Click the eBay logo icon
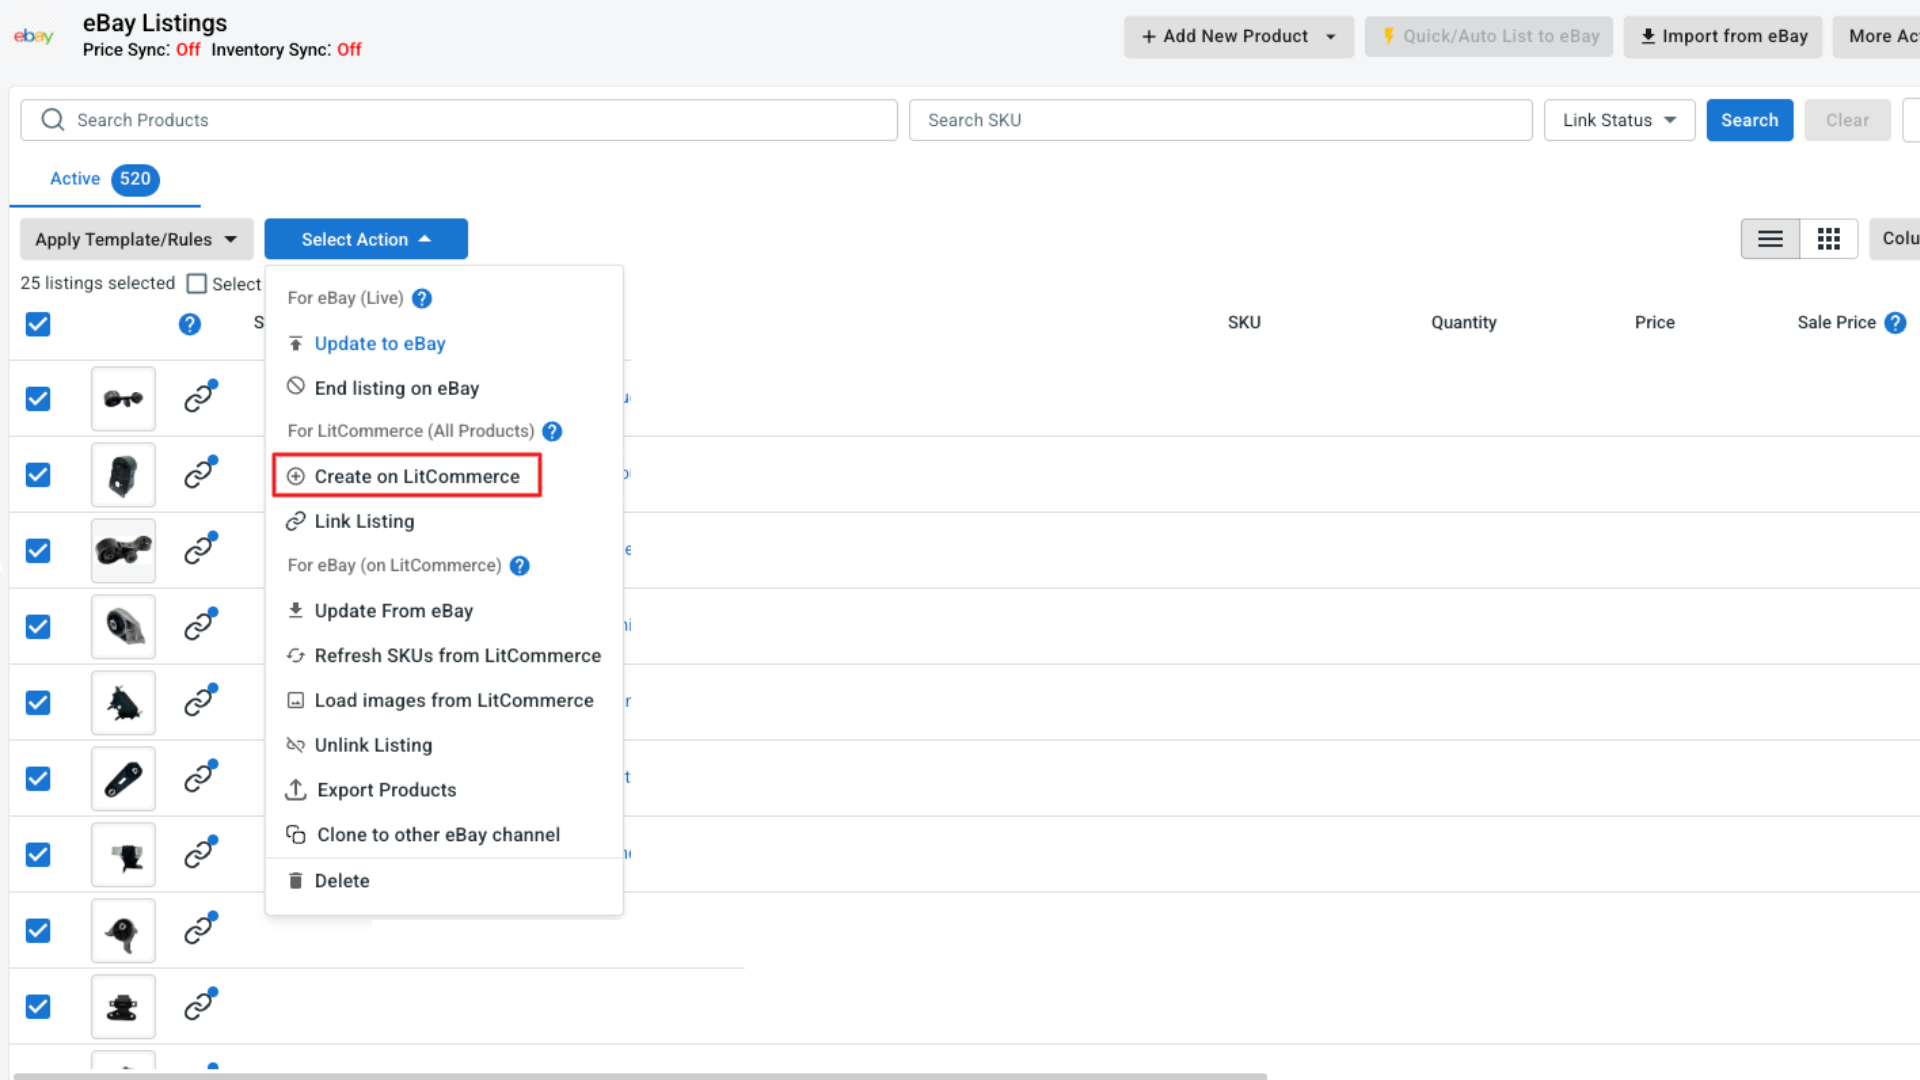1920x1080 pixels. click(x=33, y=36)
